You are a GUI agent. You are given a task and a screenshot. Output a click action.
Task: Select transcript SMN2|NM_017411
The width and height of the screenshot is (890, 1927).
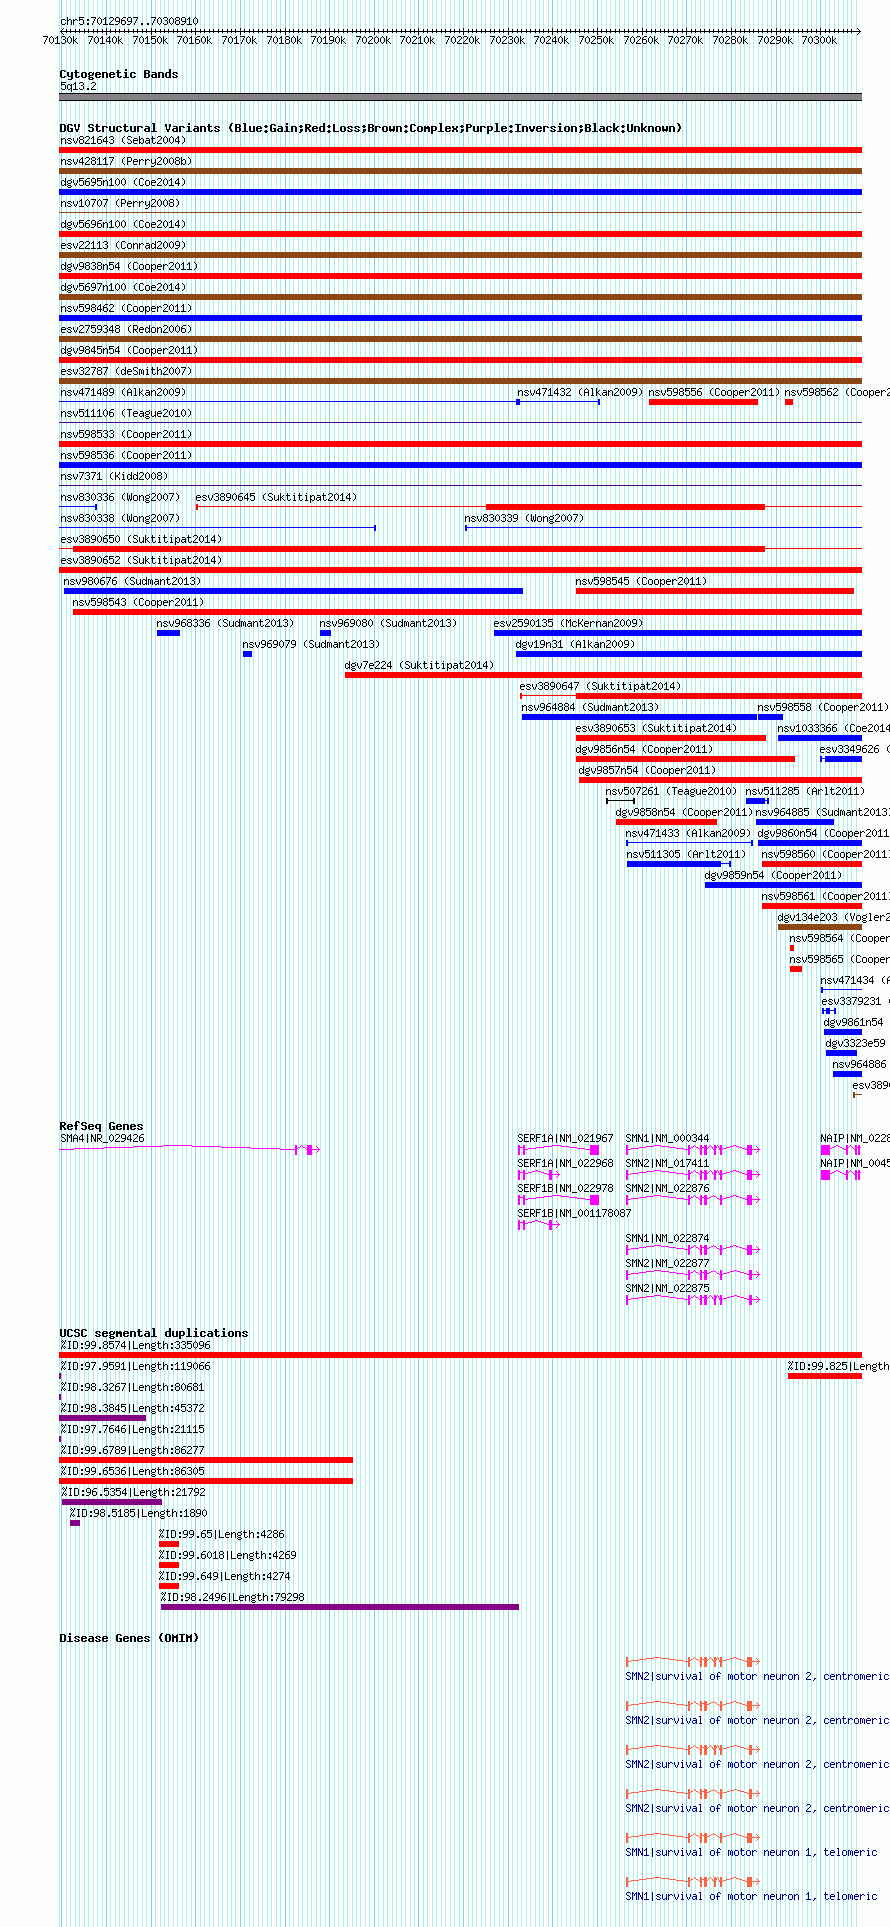(667, 1163)
